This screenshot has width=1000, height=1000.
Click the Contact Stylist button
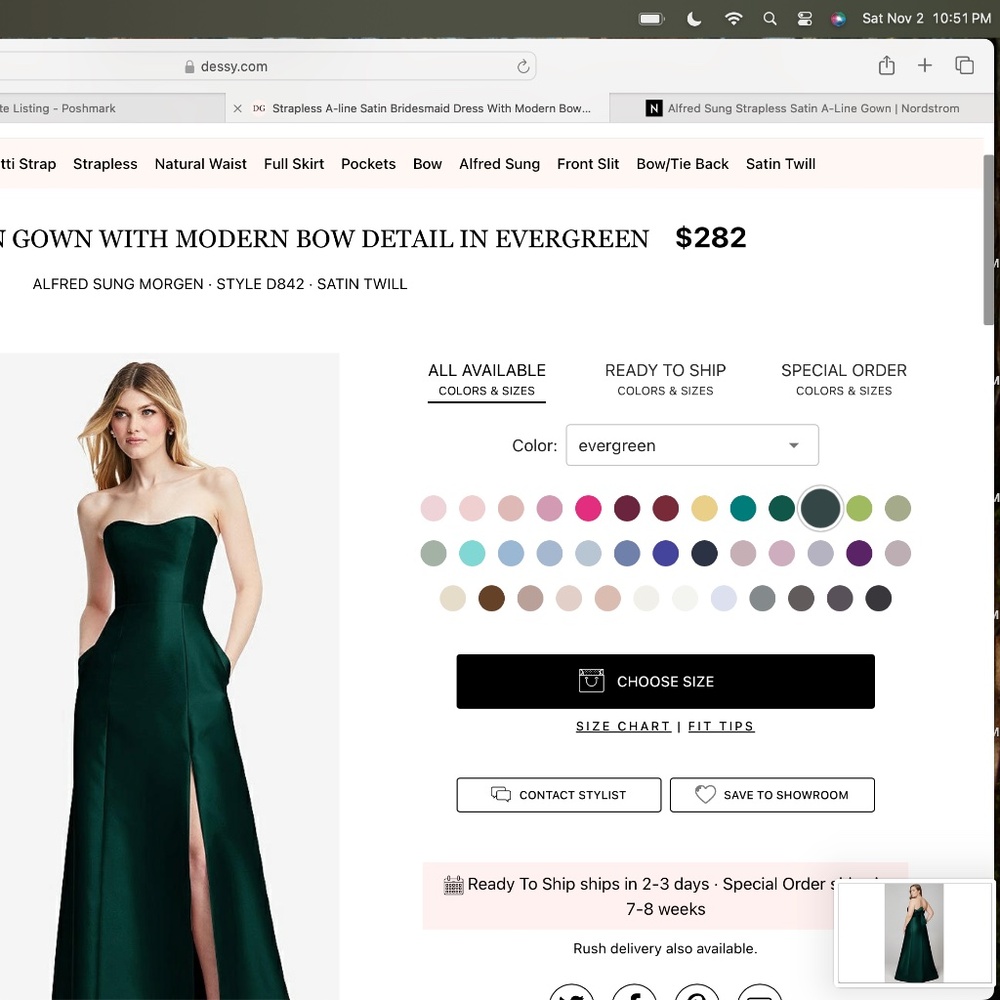click(559, 795)
